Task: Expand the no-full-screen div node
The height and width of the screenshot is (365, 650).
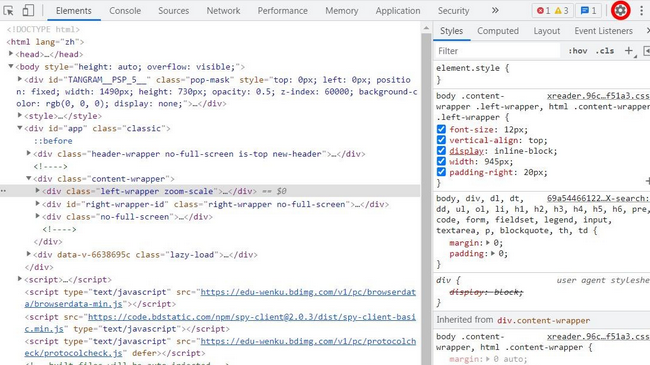Action: click(37, 216)
